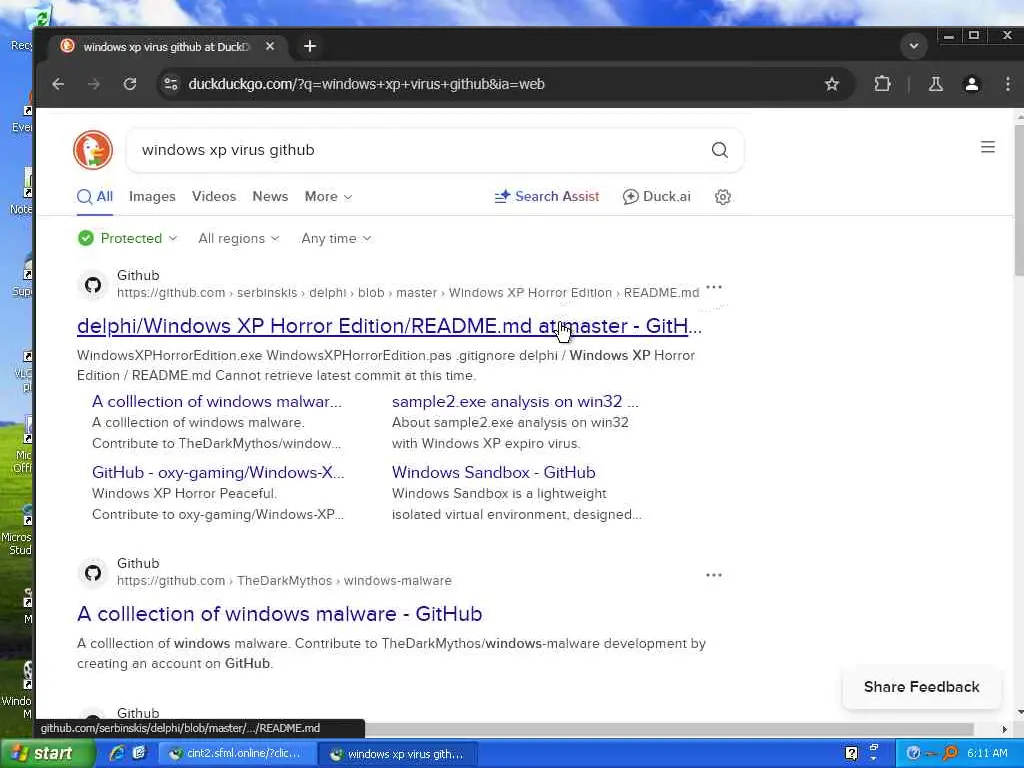
Task: Open the Extensions puzzle icon
Action: (882, 84)
